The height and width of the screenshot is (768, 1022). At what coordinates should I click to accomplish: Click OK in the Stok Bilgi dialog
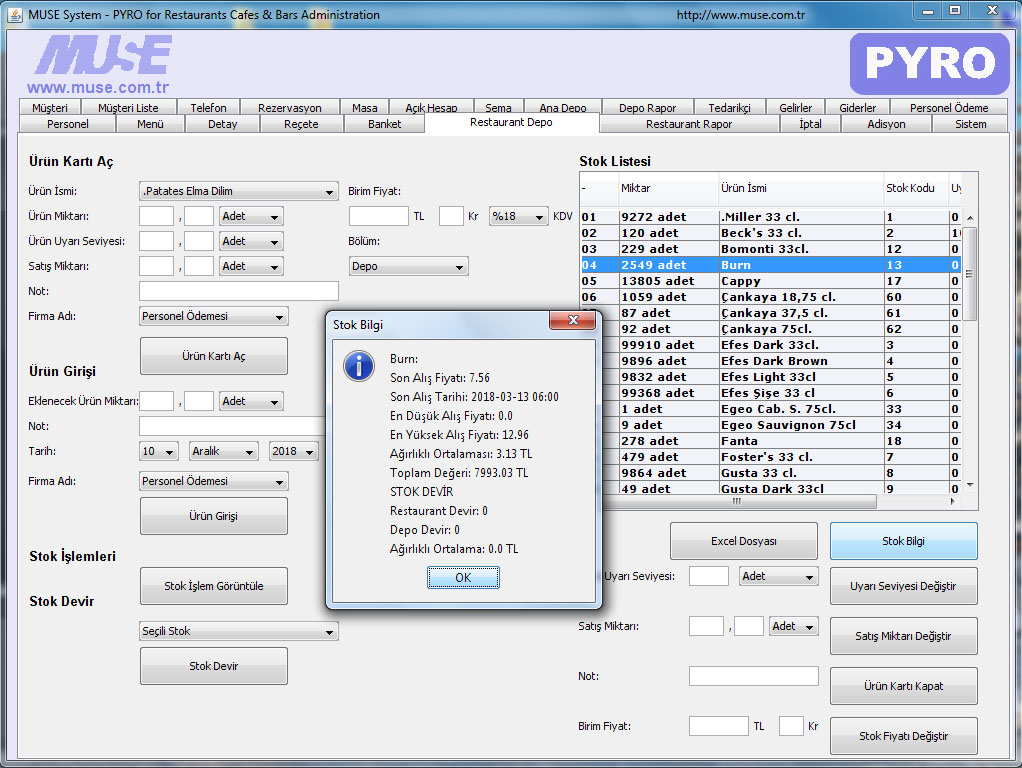pos(463,578)
